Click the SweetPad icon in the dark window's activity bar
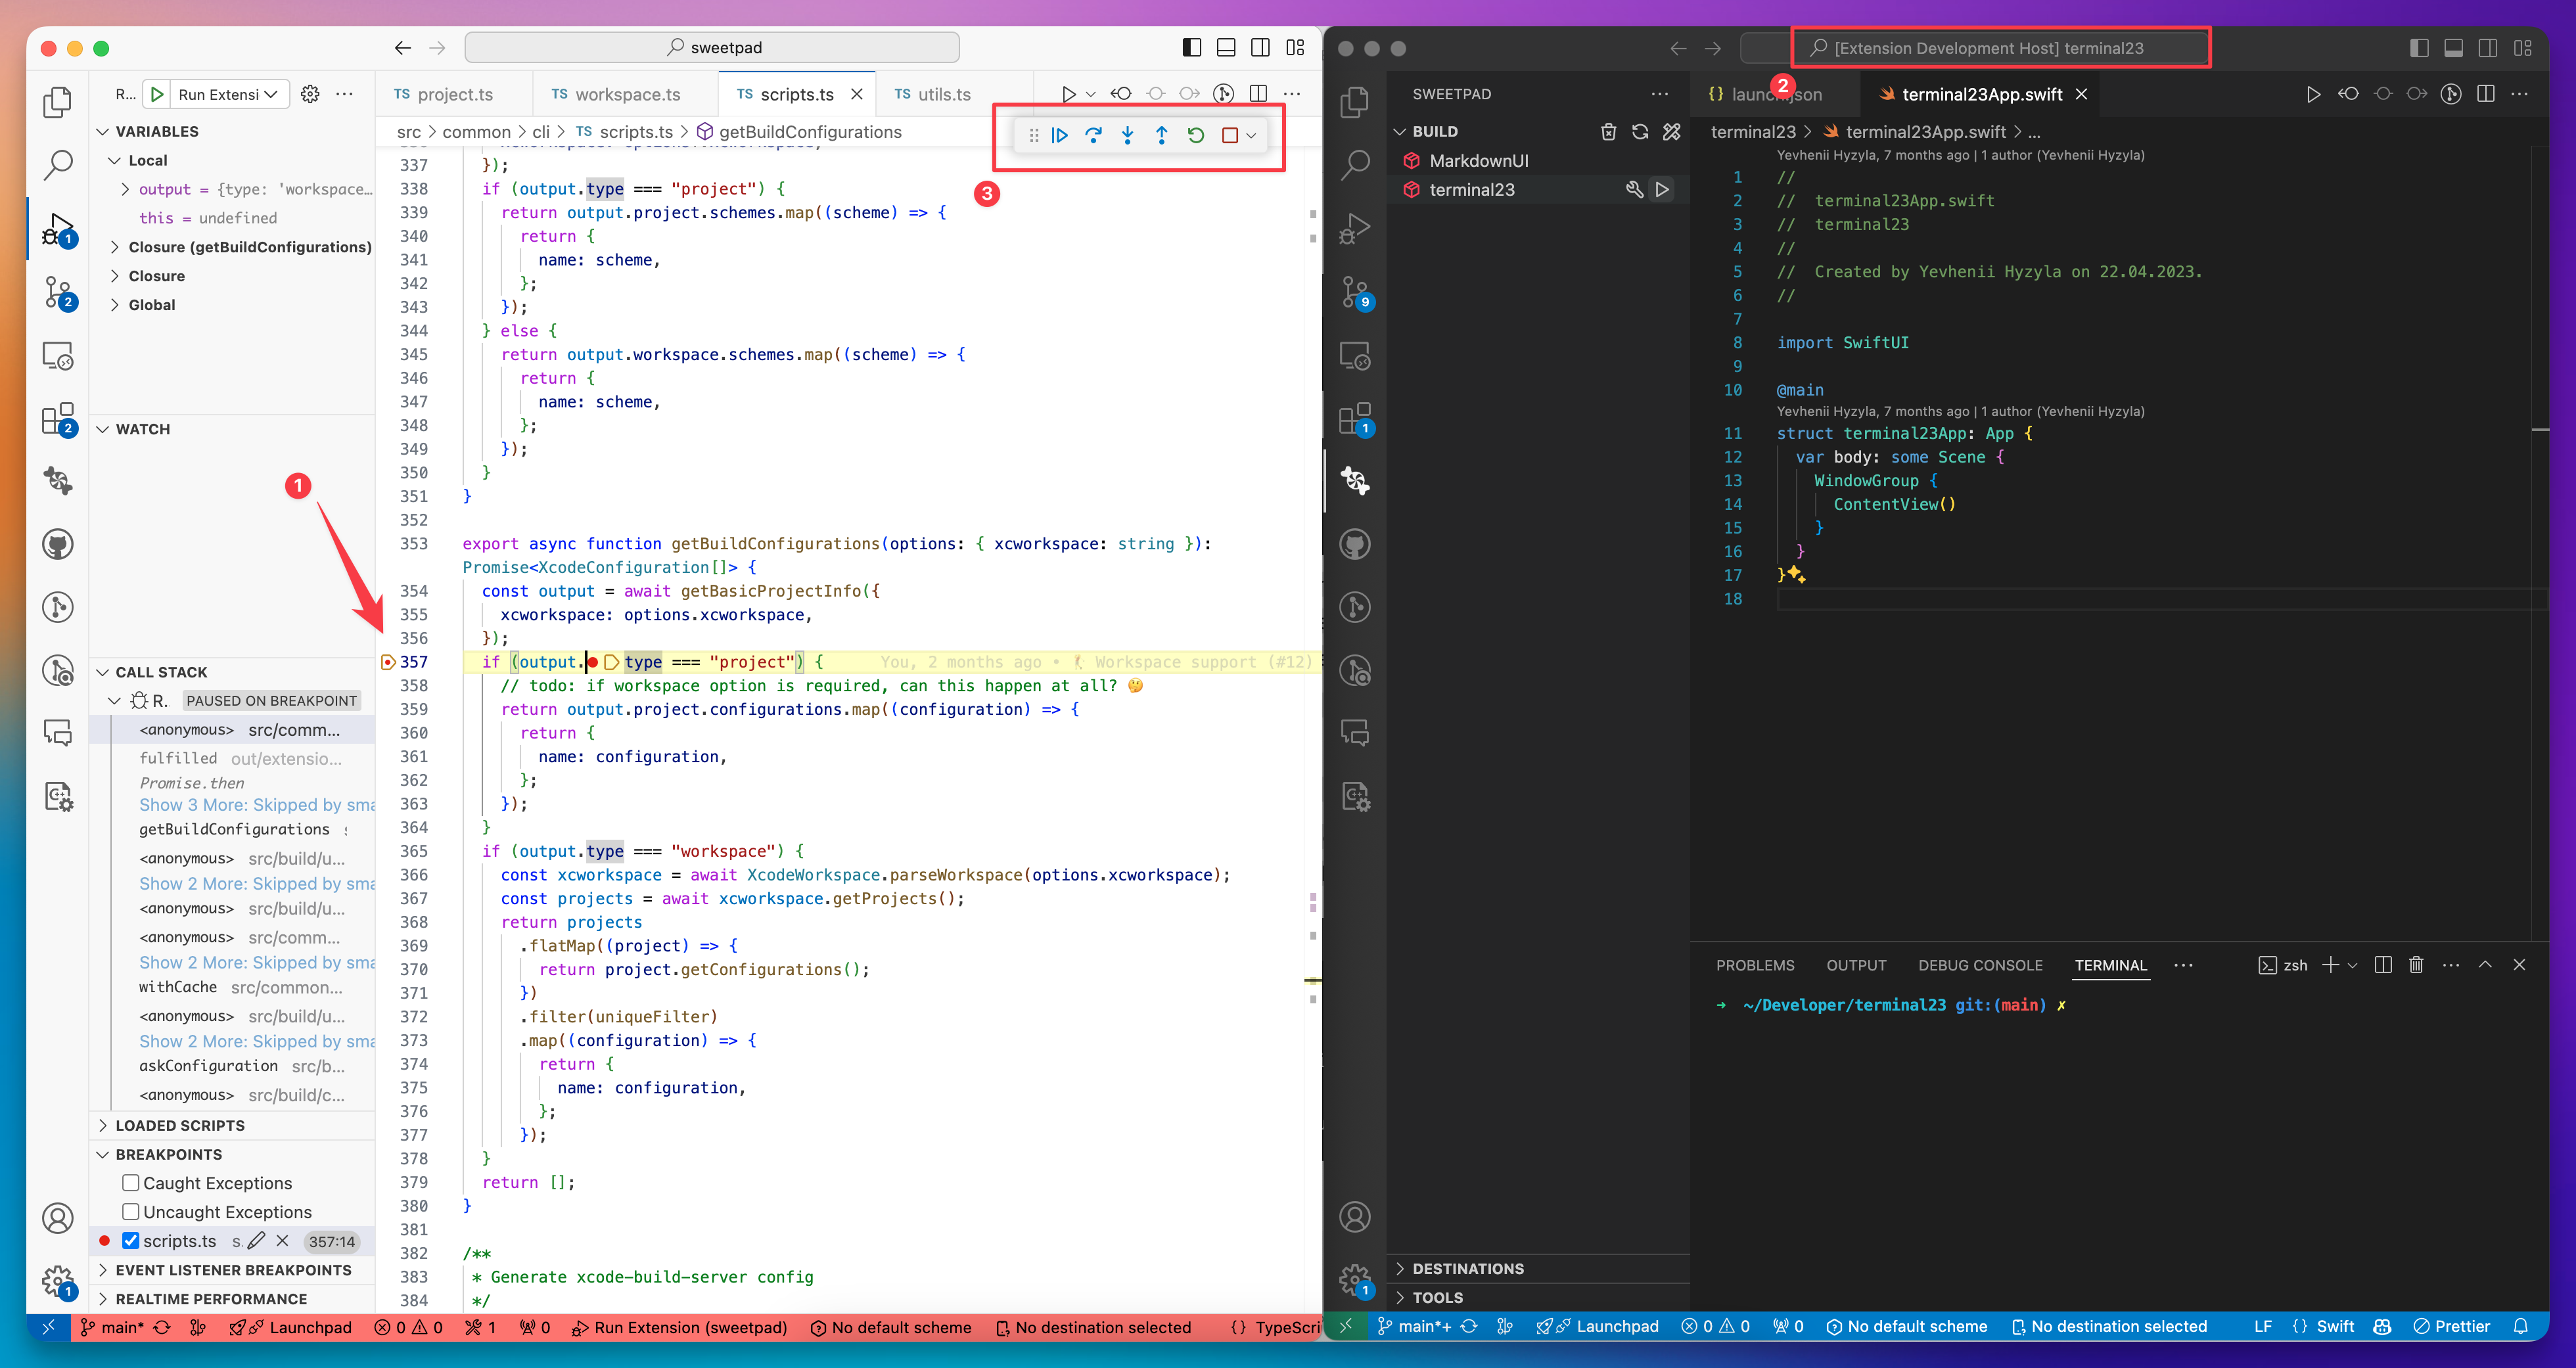 (1356, 481)
